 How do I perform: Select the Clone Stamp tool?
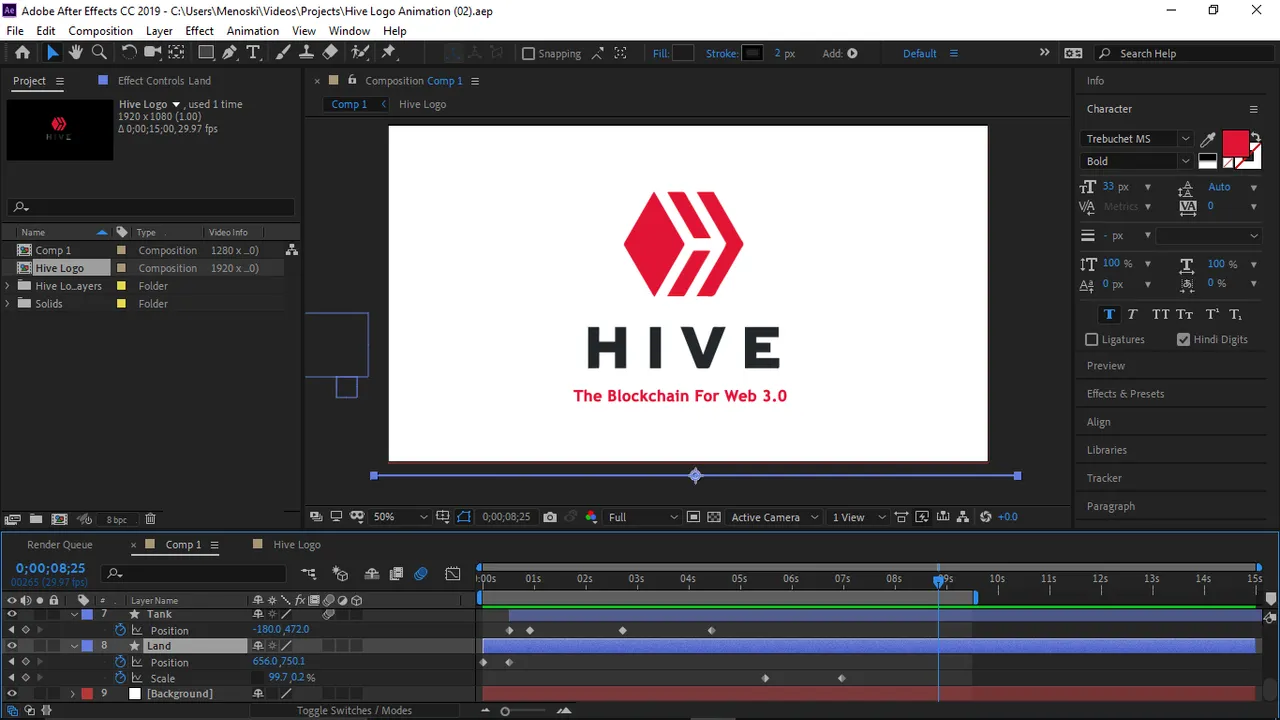tap(307, 53)
